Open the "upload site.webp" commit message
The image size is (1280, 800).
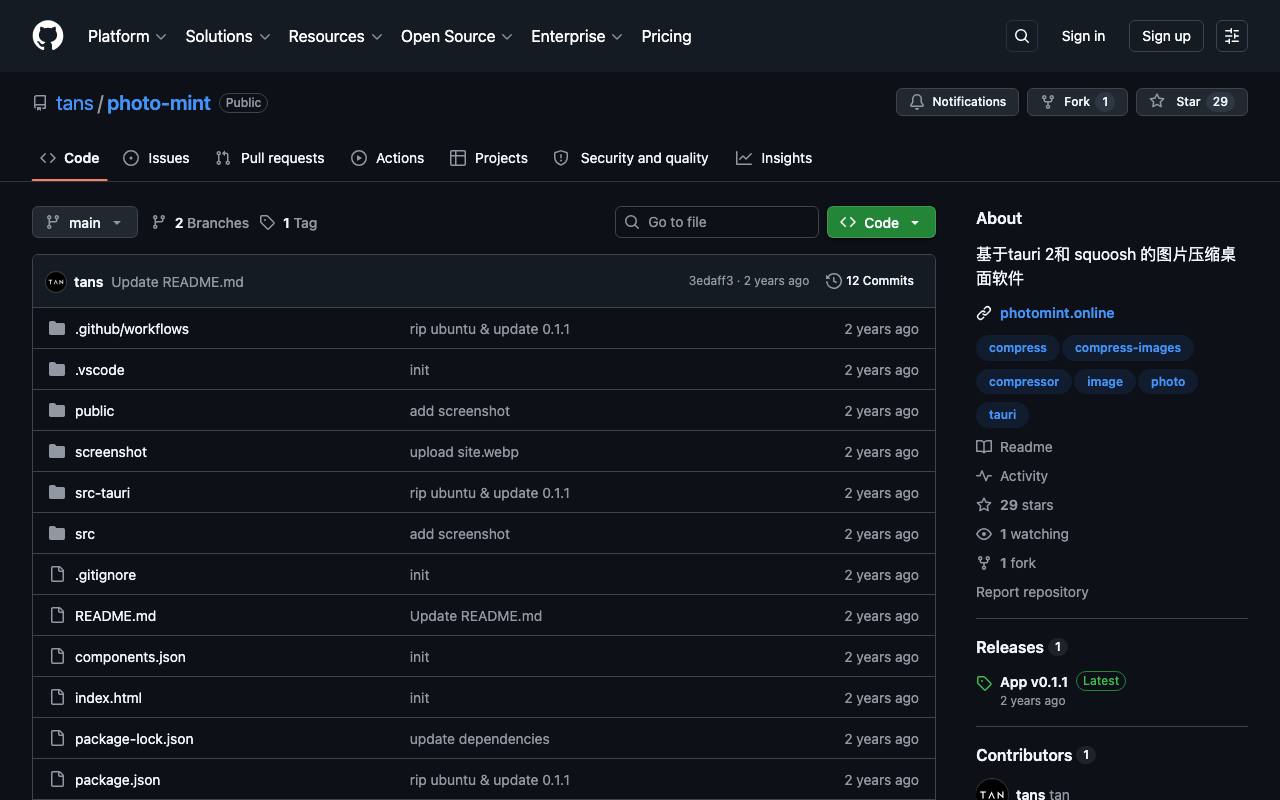click(464, 452)
